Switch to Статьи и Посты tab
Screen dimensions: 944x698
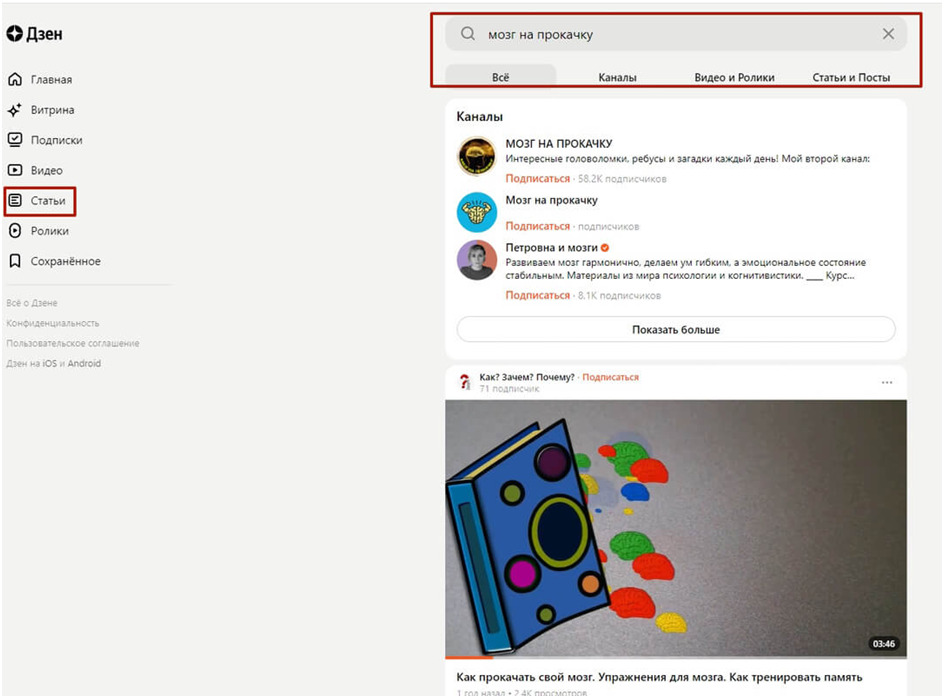pyautogui.click(x=851, y=77)
